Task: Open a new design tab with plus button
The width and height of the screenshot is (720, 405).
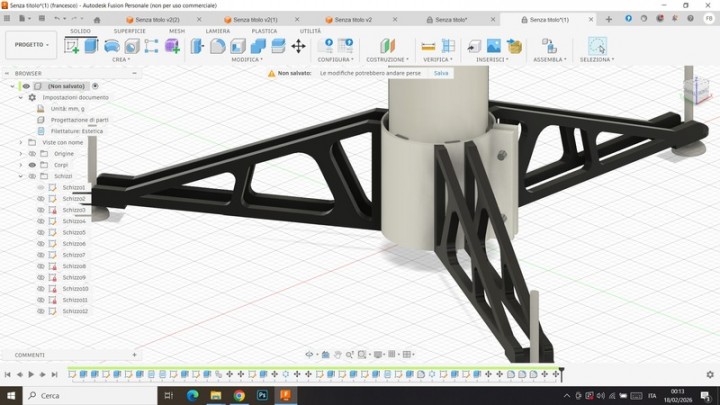Action: pyautogui.click(x=609, y=19)
